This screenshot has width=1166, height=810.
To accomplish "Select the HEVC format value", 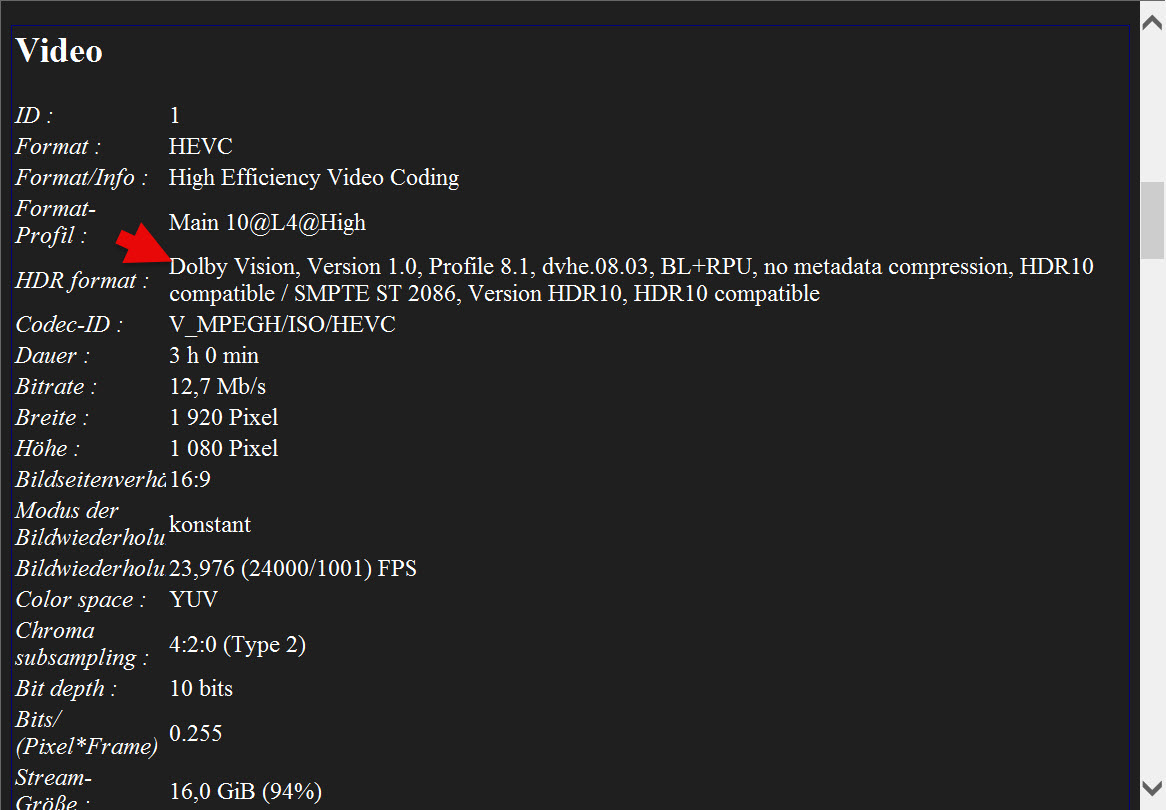I will 201,147.
